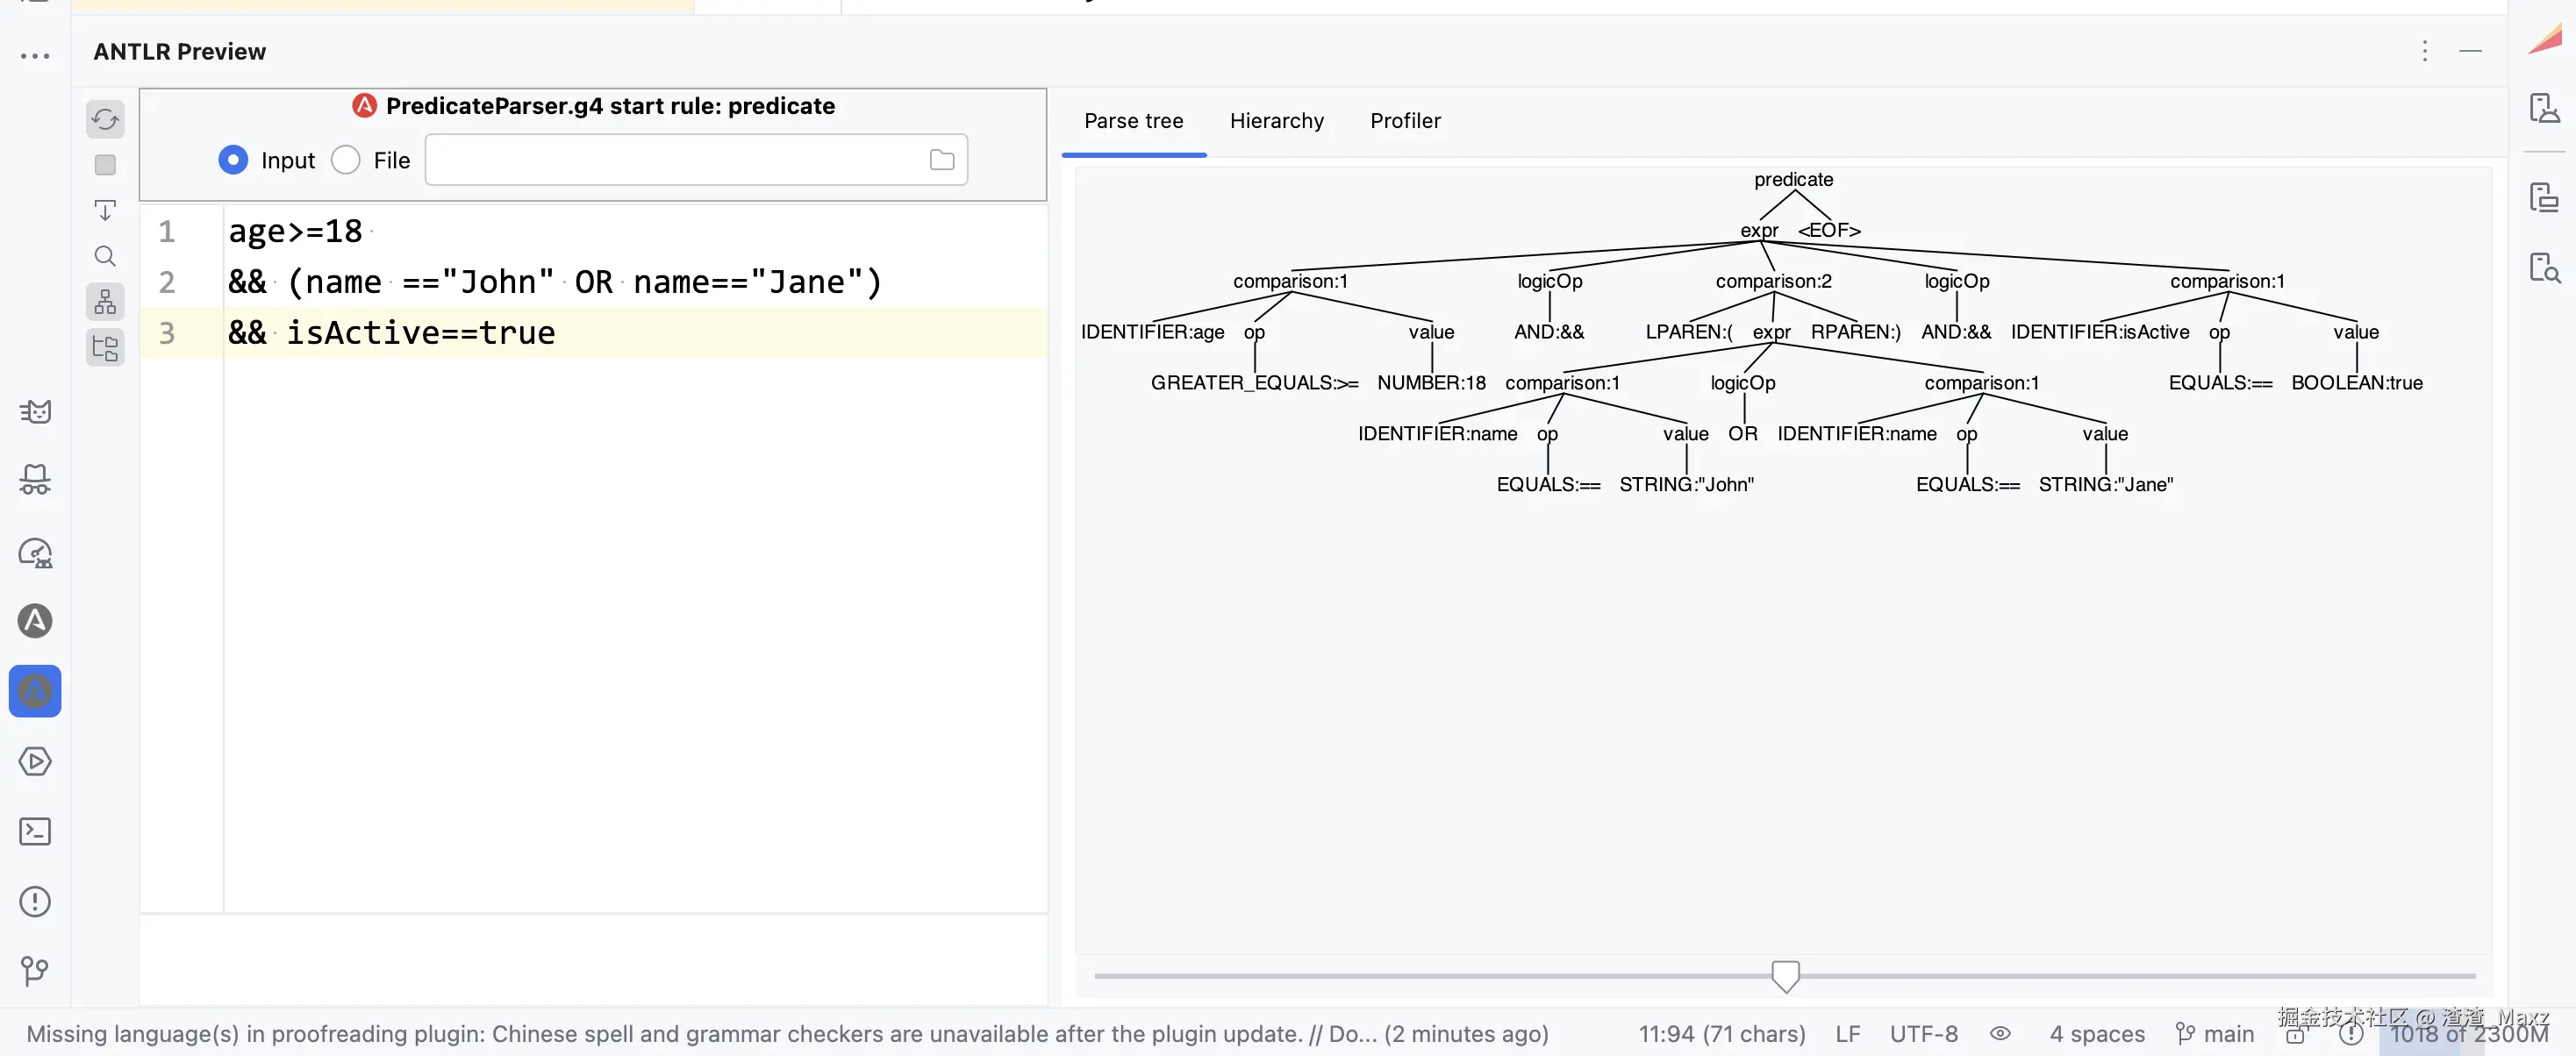Select the Input radio button
Image resolution: width=2576 pixels, height=1056 pixels.
pos(233,160)
